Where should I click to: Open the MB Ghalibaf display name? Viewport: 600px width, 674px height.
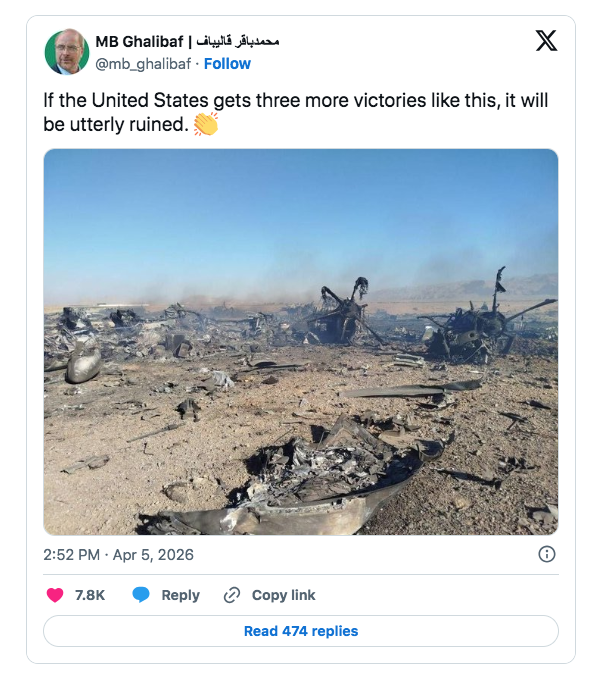(140, 42)
